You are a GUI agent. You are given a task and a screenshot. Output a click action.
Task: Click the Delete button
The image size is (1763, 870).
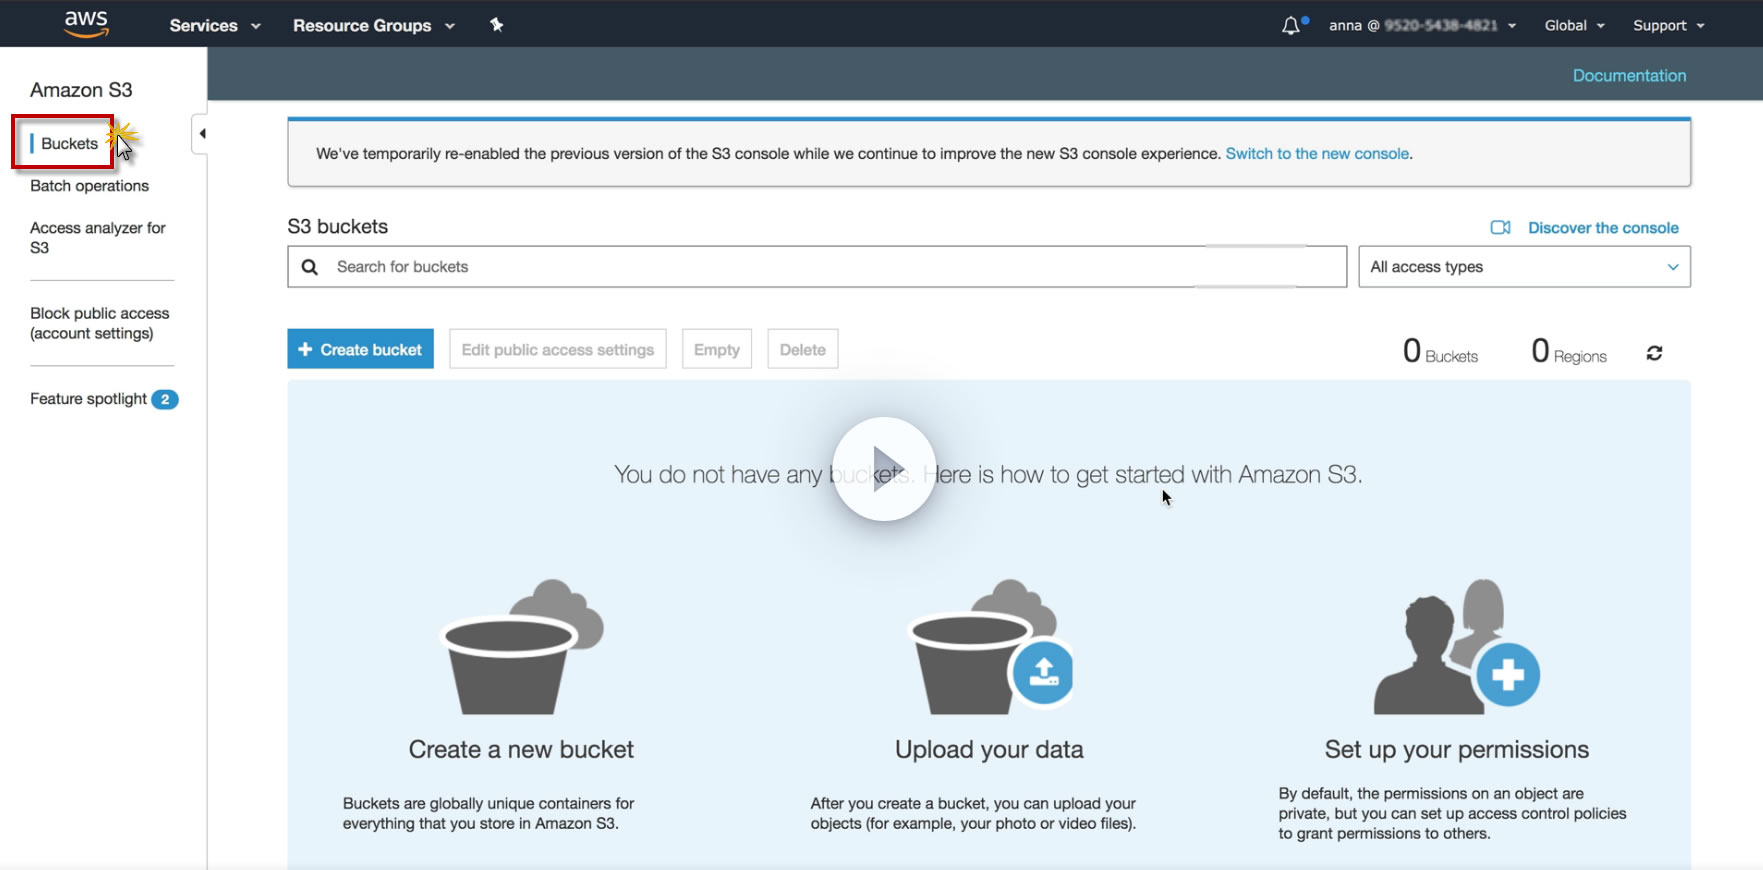tap(803, 349)
